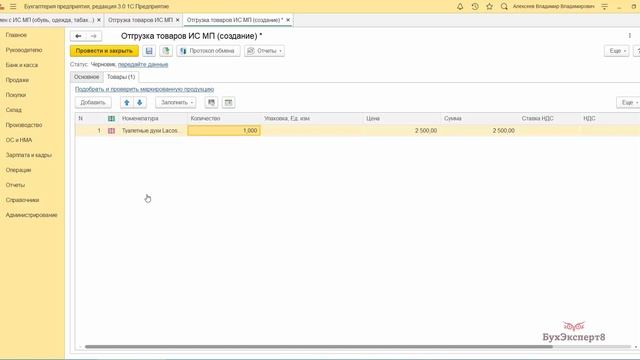The width and height of the screenshot is (640, 360).
Task: Expand the Отчеты dropdown
Action: (265, 51)
